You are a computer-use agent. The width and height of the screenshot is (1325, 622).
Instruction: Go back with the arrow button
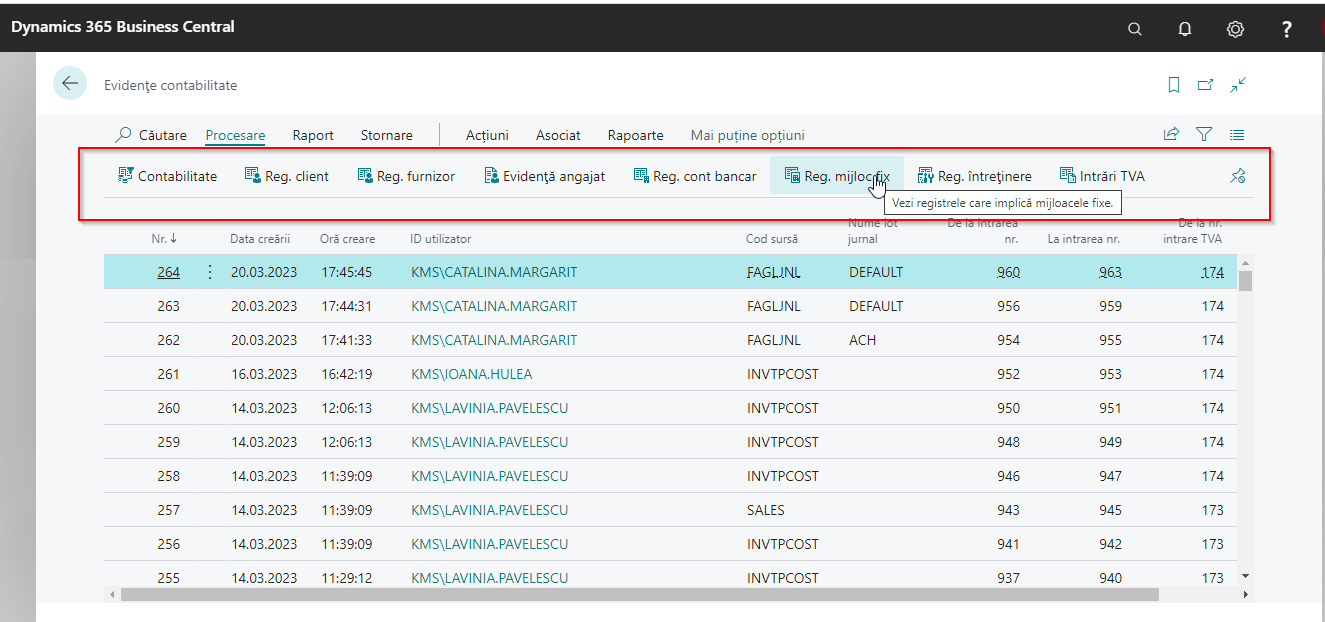point(70,84)
